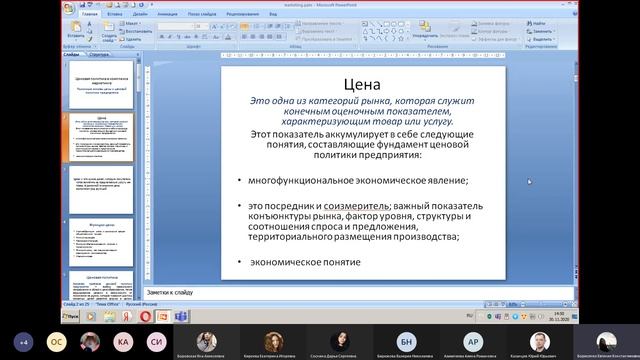640x360 pixels.
Task: Open the Layout (Макет) dropdown
Action: click(131, 24)
